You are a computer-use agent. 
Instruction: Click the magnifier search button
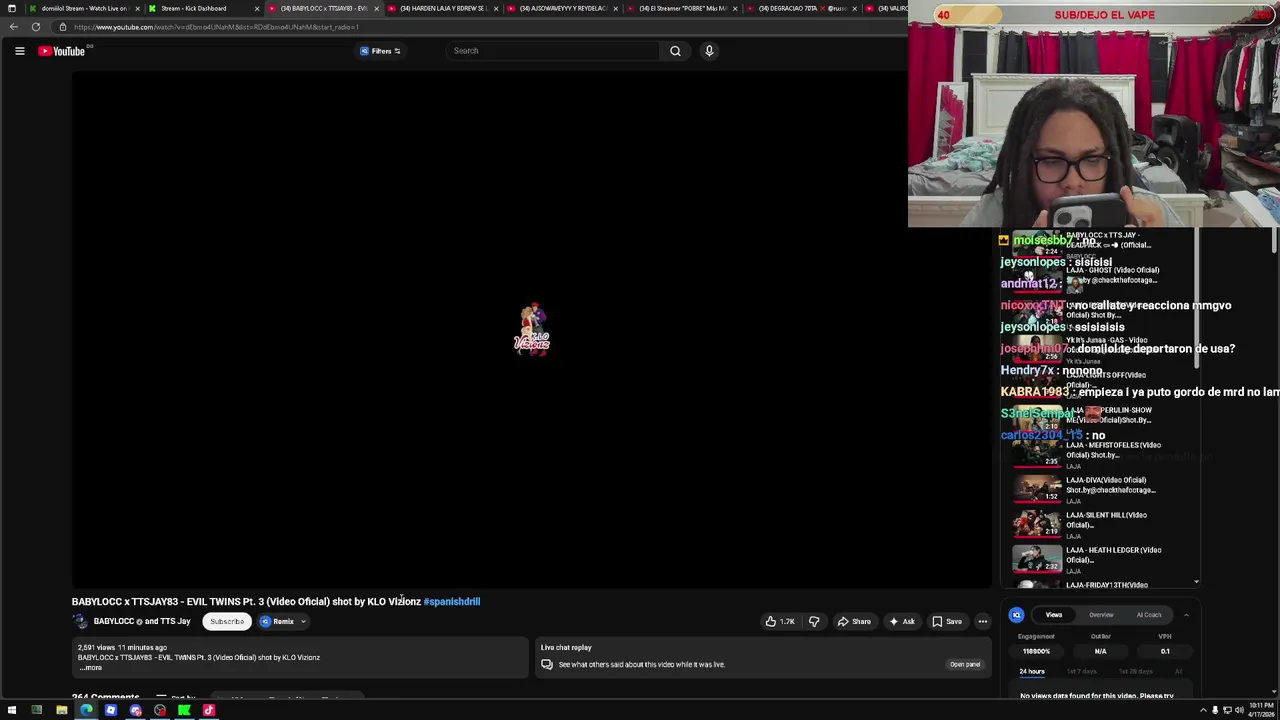(x=675, y=51)
